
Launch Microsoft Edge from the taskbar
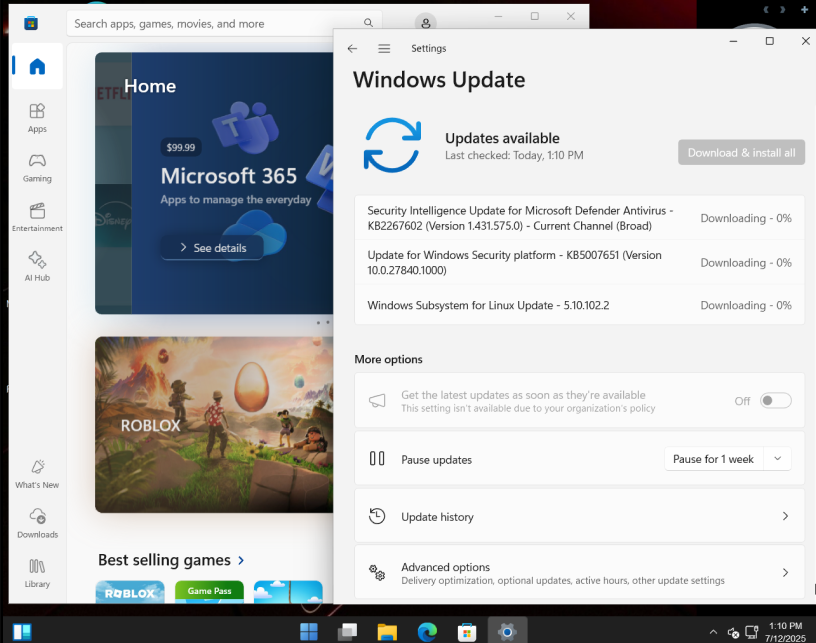pyautogui.click(x=427, y=632)
